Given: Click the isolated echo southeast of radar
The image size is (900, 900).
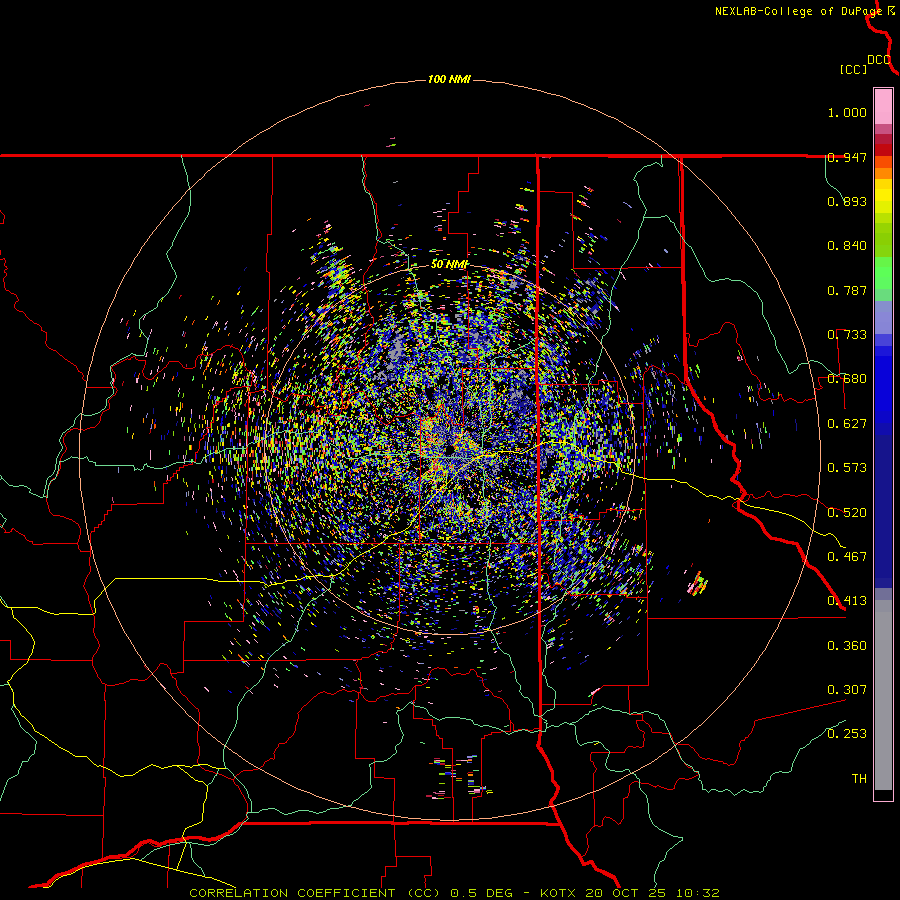Looking at the screenshot, I should (x=697, y=584).
